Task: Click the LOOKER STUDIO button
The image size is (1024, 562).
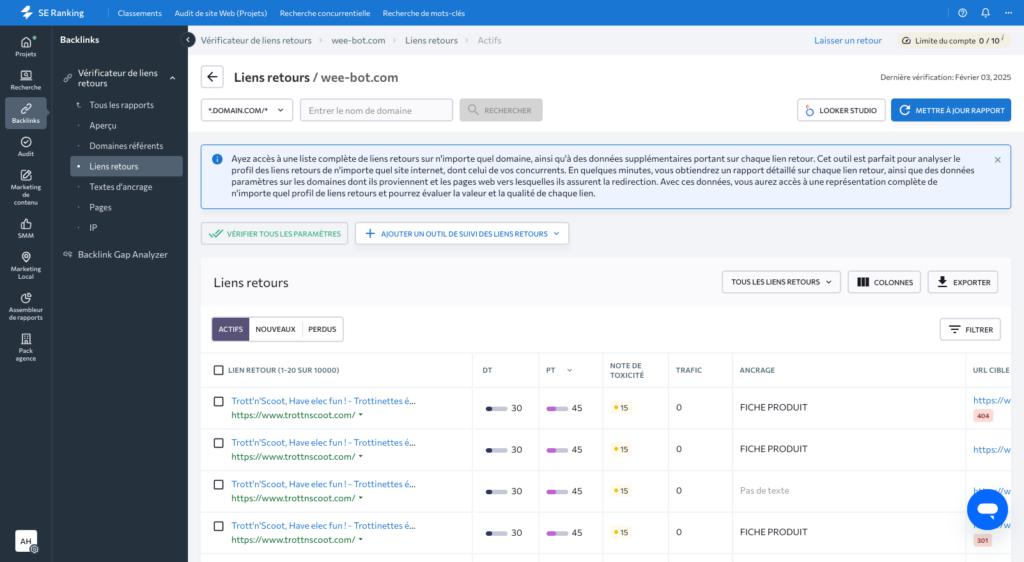Action: pyautogui.click(x=841, y=110)
